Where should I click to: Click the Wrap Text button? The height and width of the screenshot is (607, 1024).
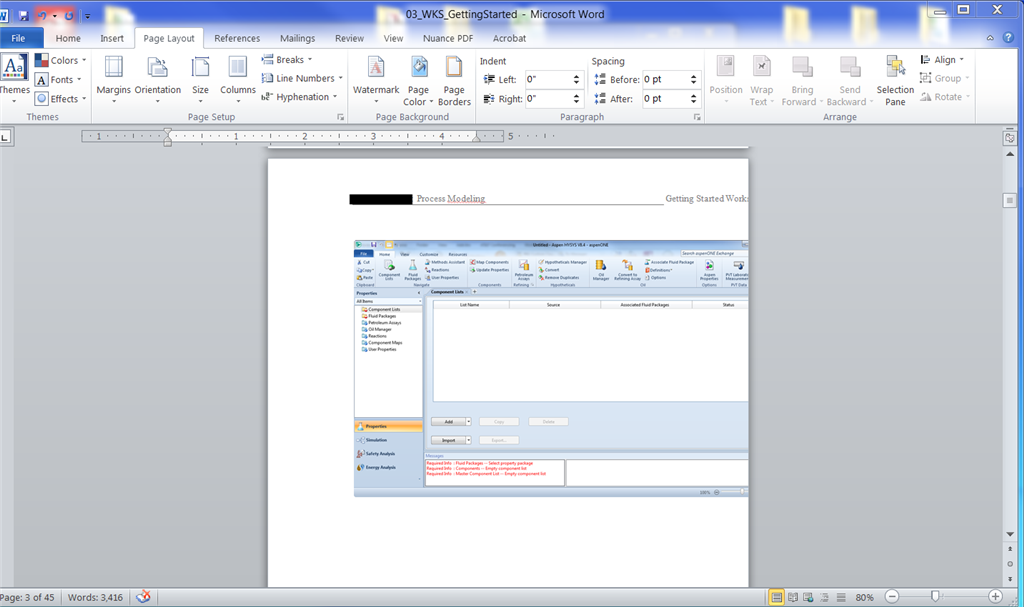761,80
